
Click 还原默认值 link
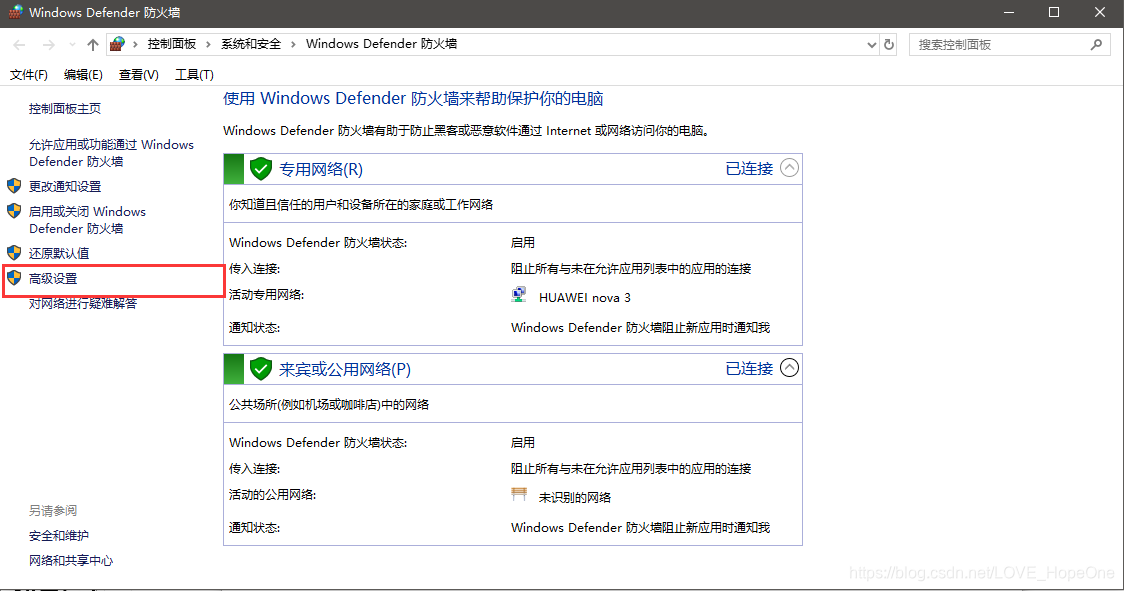click(59, 253)
